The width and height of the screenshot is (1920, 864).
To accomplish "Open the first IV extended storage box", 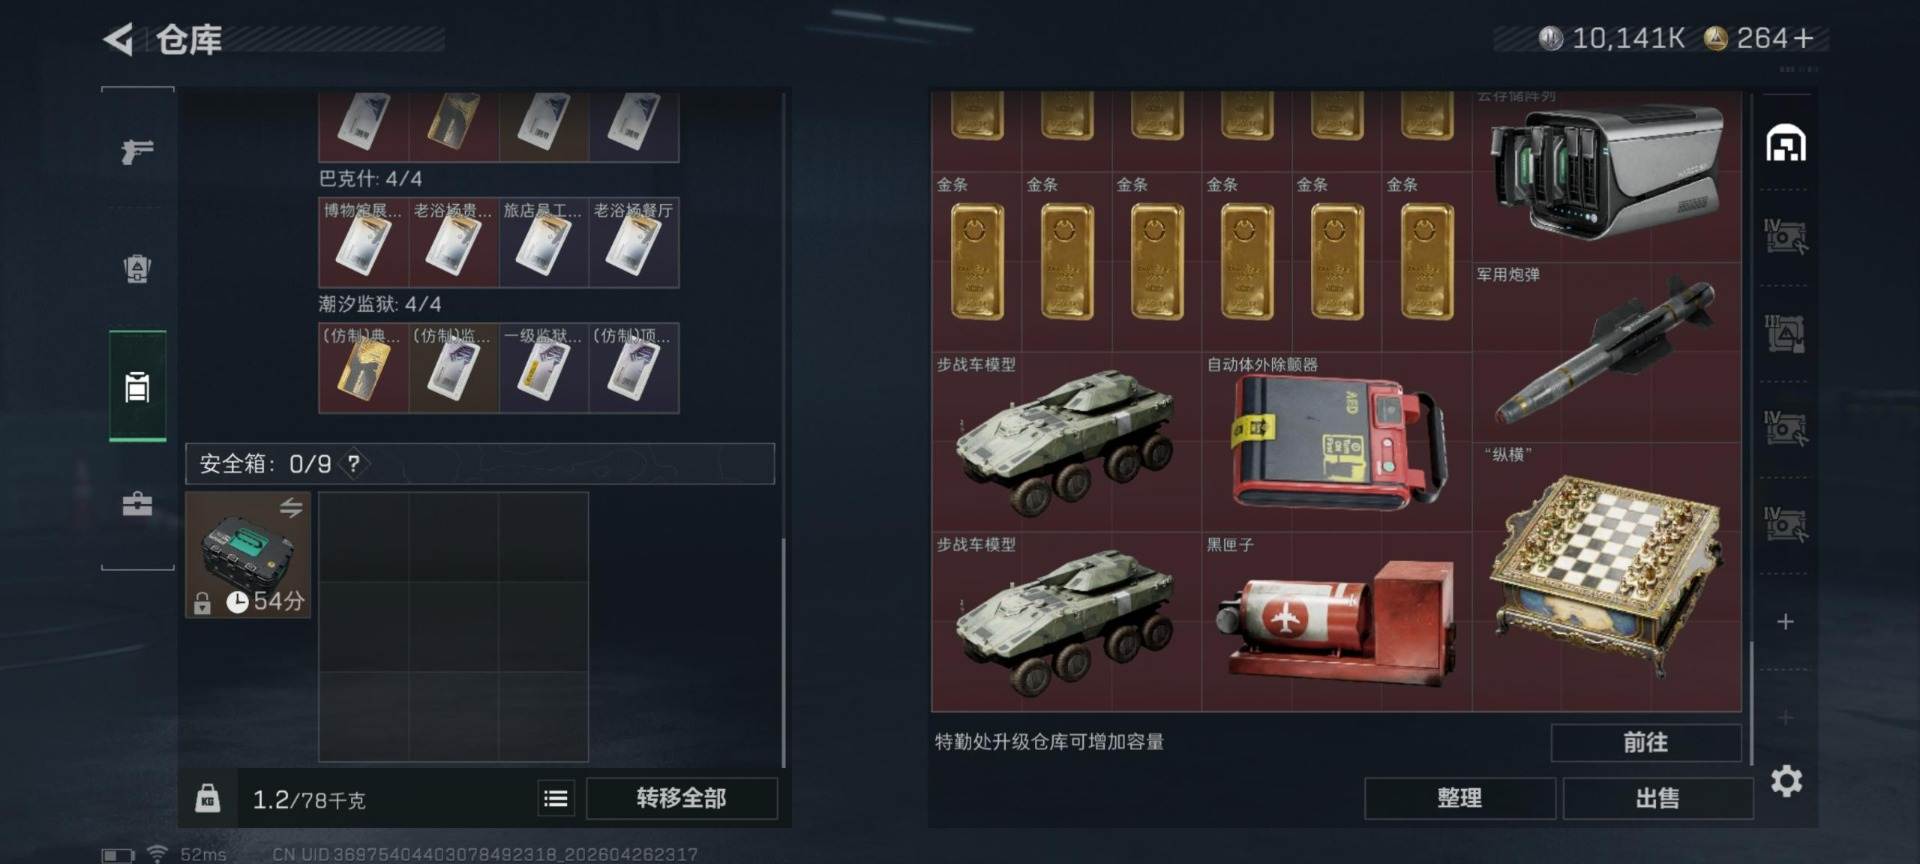I will pos(1785,237).
